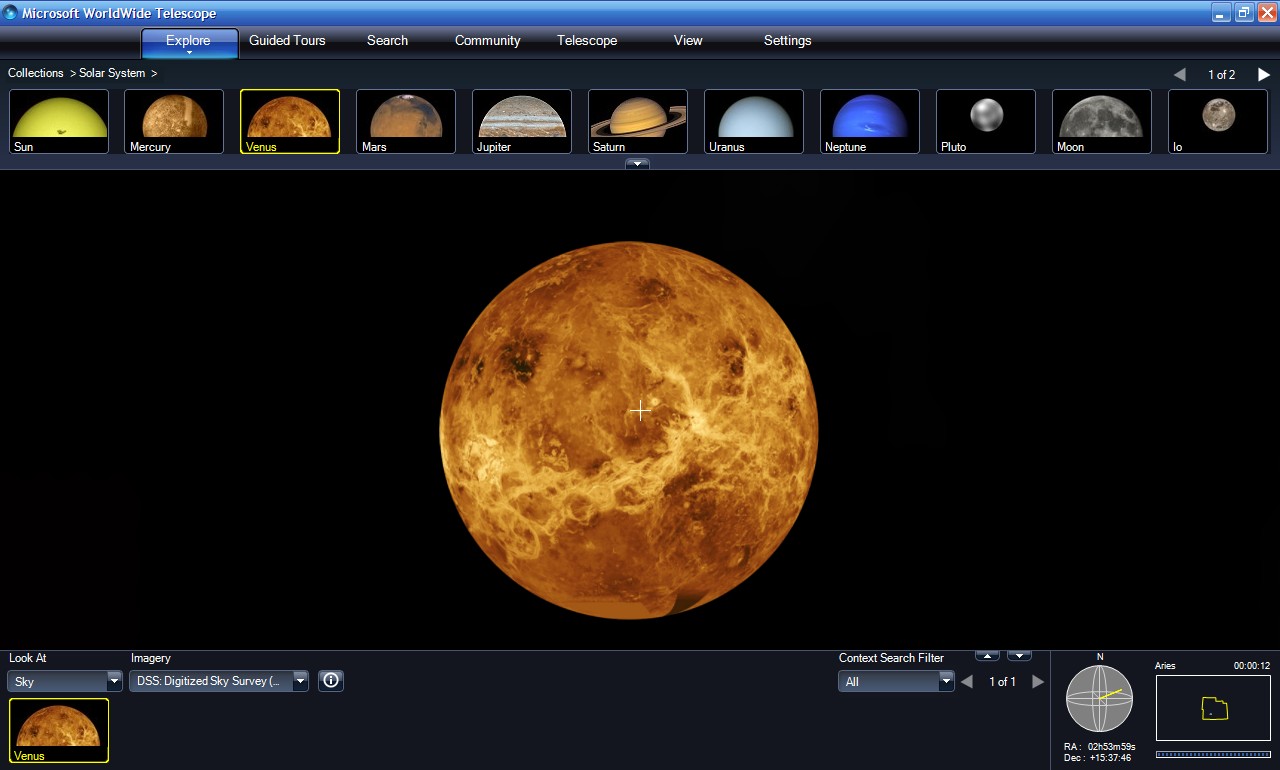Click the next collection page arrow

pos(1263,74)
